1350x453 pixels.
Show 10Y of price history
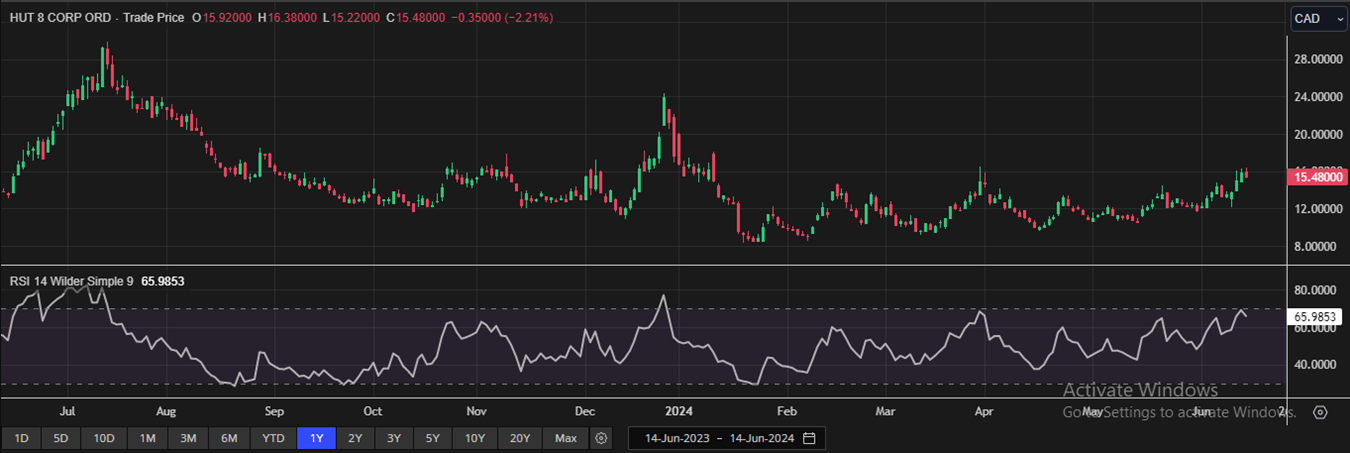(x=474, y=438)
